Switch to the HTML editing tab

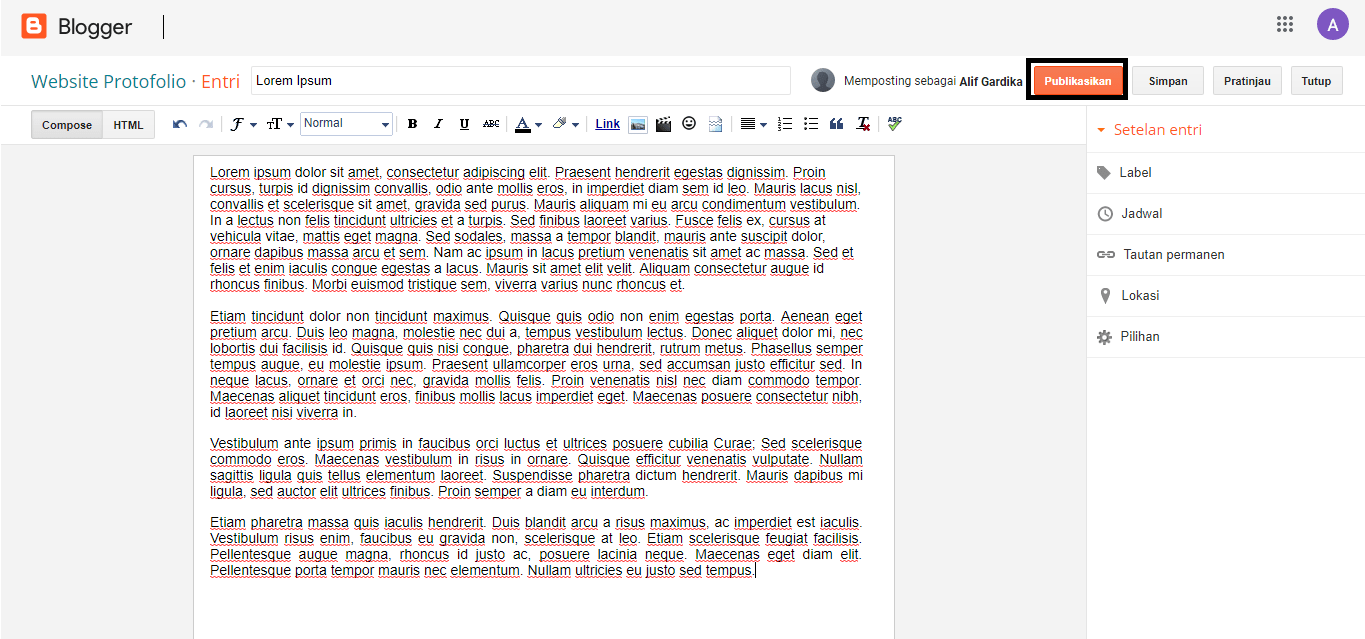click(127, 124)
